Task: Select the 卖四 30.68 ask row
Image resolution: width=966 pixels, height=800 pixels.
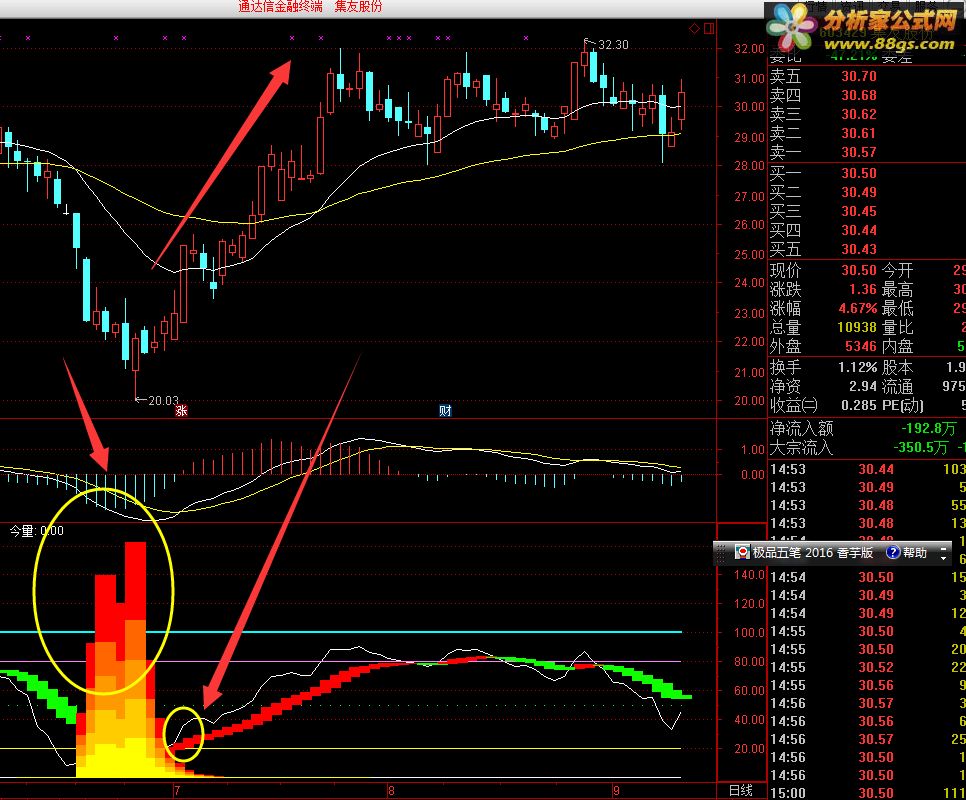Action: pos(867,95)
